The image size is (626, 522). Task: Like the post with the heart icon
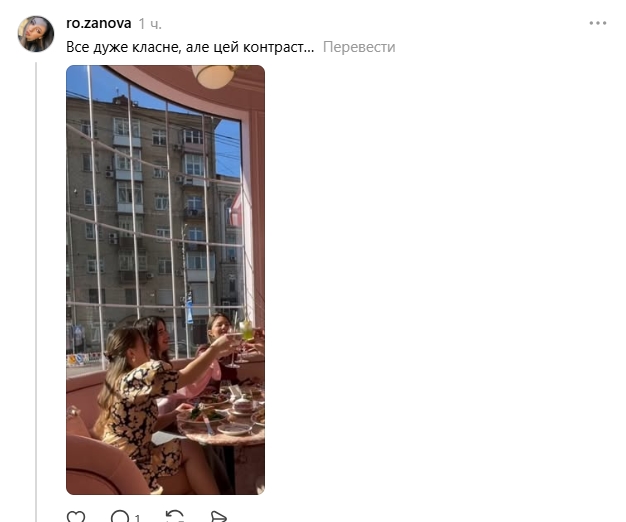coord(76,517)
